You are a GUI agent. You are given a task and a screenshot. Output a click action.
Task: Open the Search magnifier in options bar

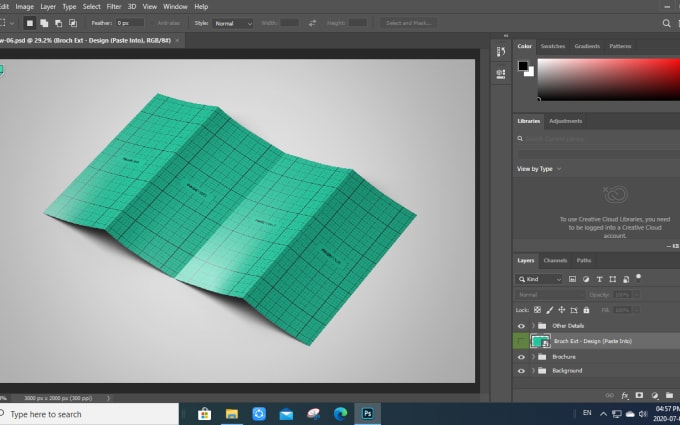666,23
